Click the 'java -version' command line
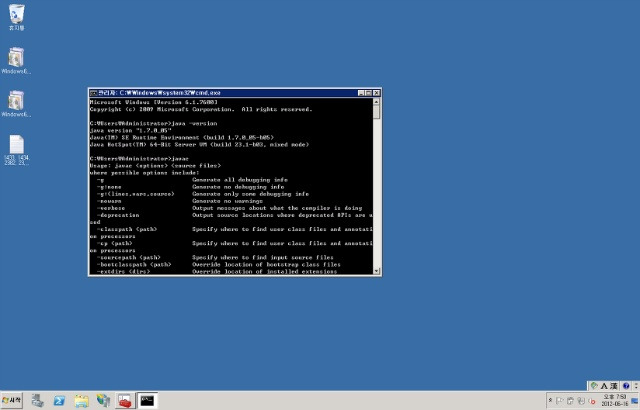The width and height of the screenshot is (640, 410). click(x=153, y=124)
